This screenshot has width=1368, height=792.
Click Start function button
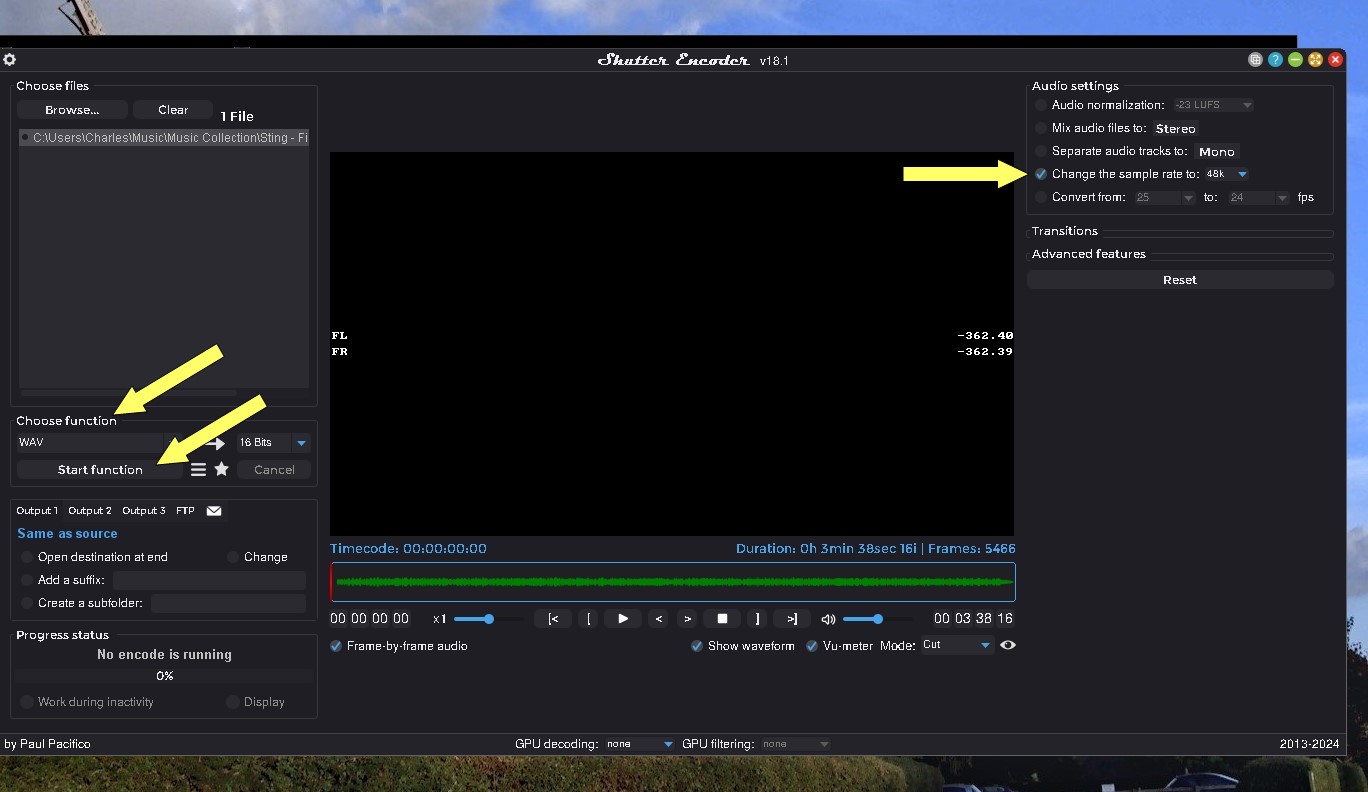click(x=100, y=469)
